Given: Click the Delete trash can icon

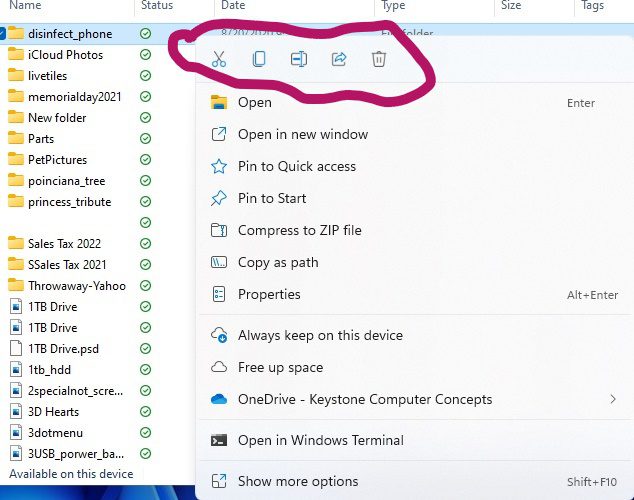Looking at the screenshot, I should click(379, 59).
